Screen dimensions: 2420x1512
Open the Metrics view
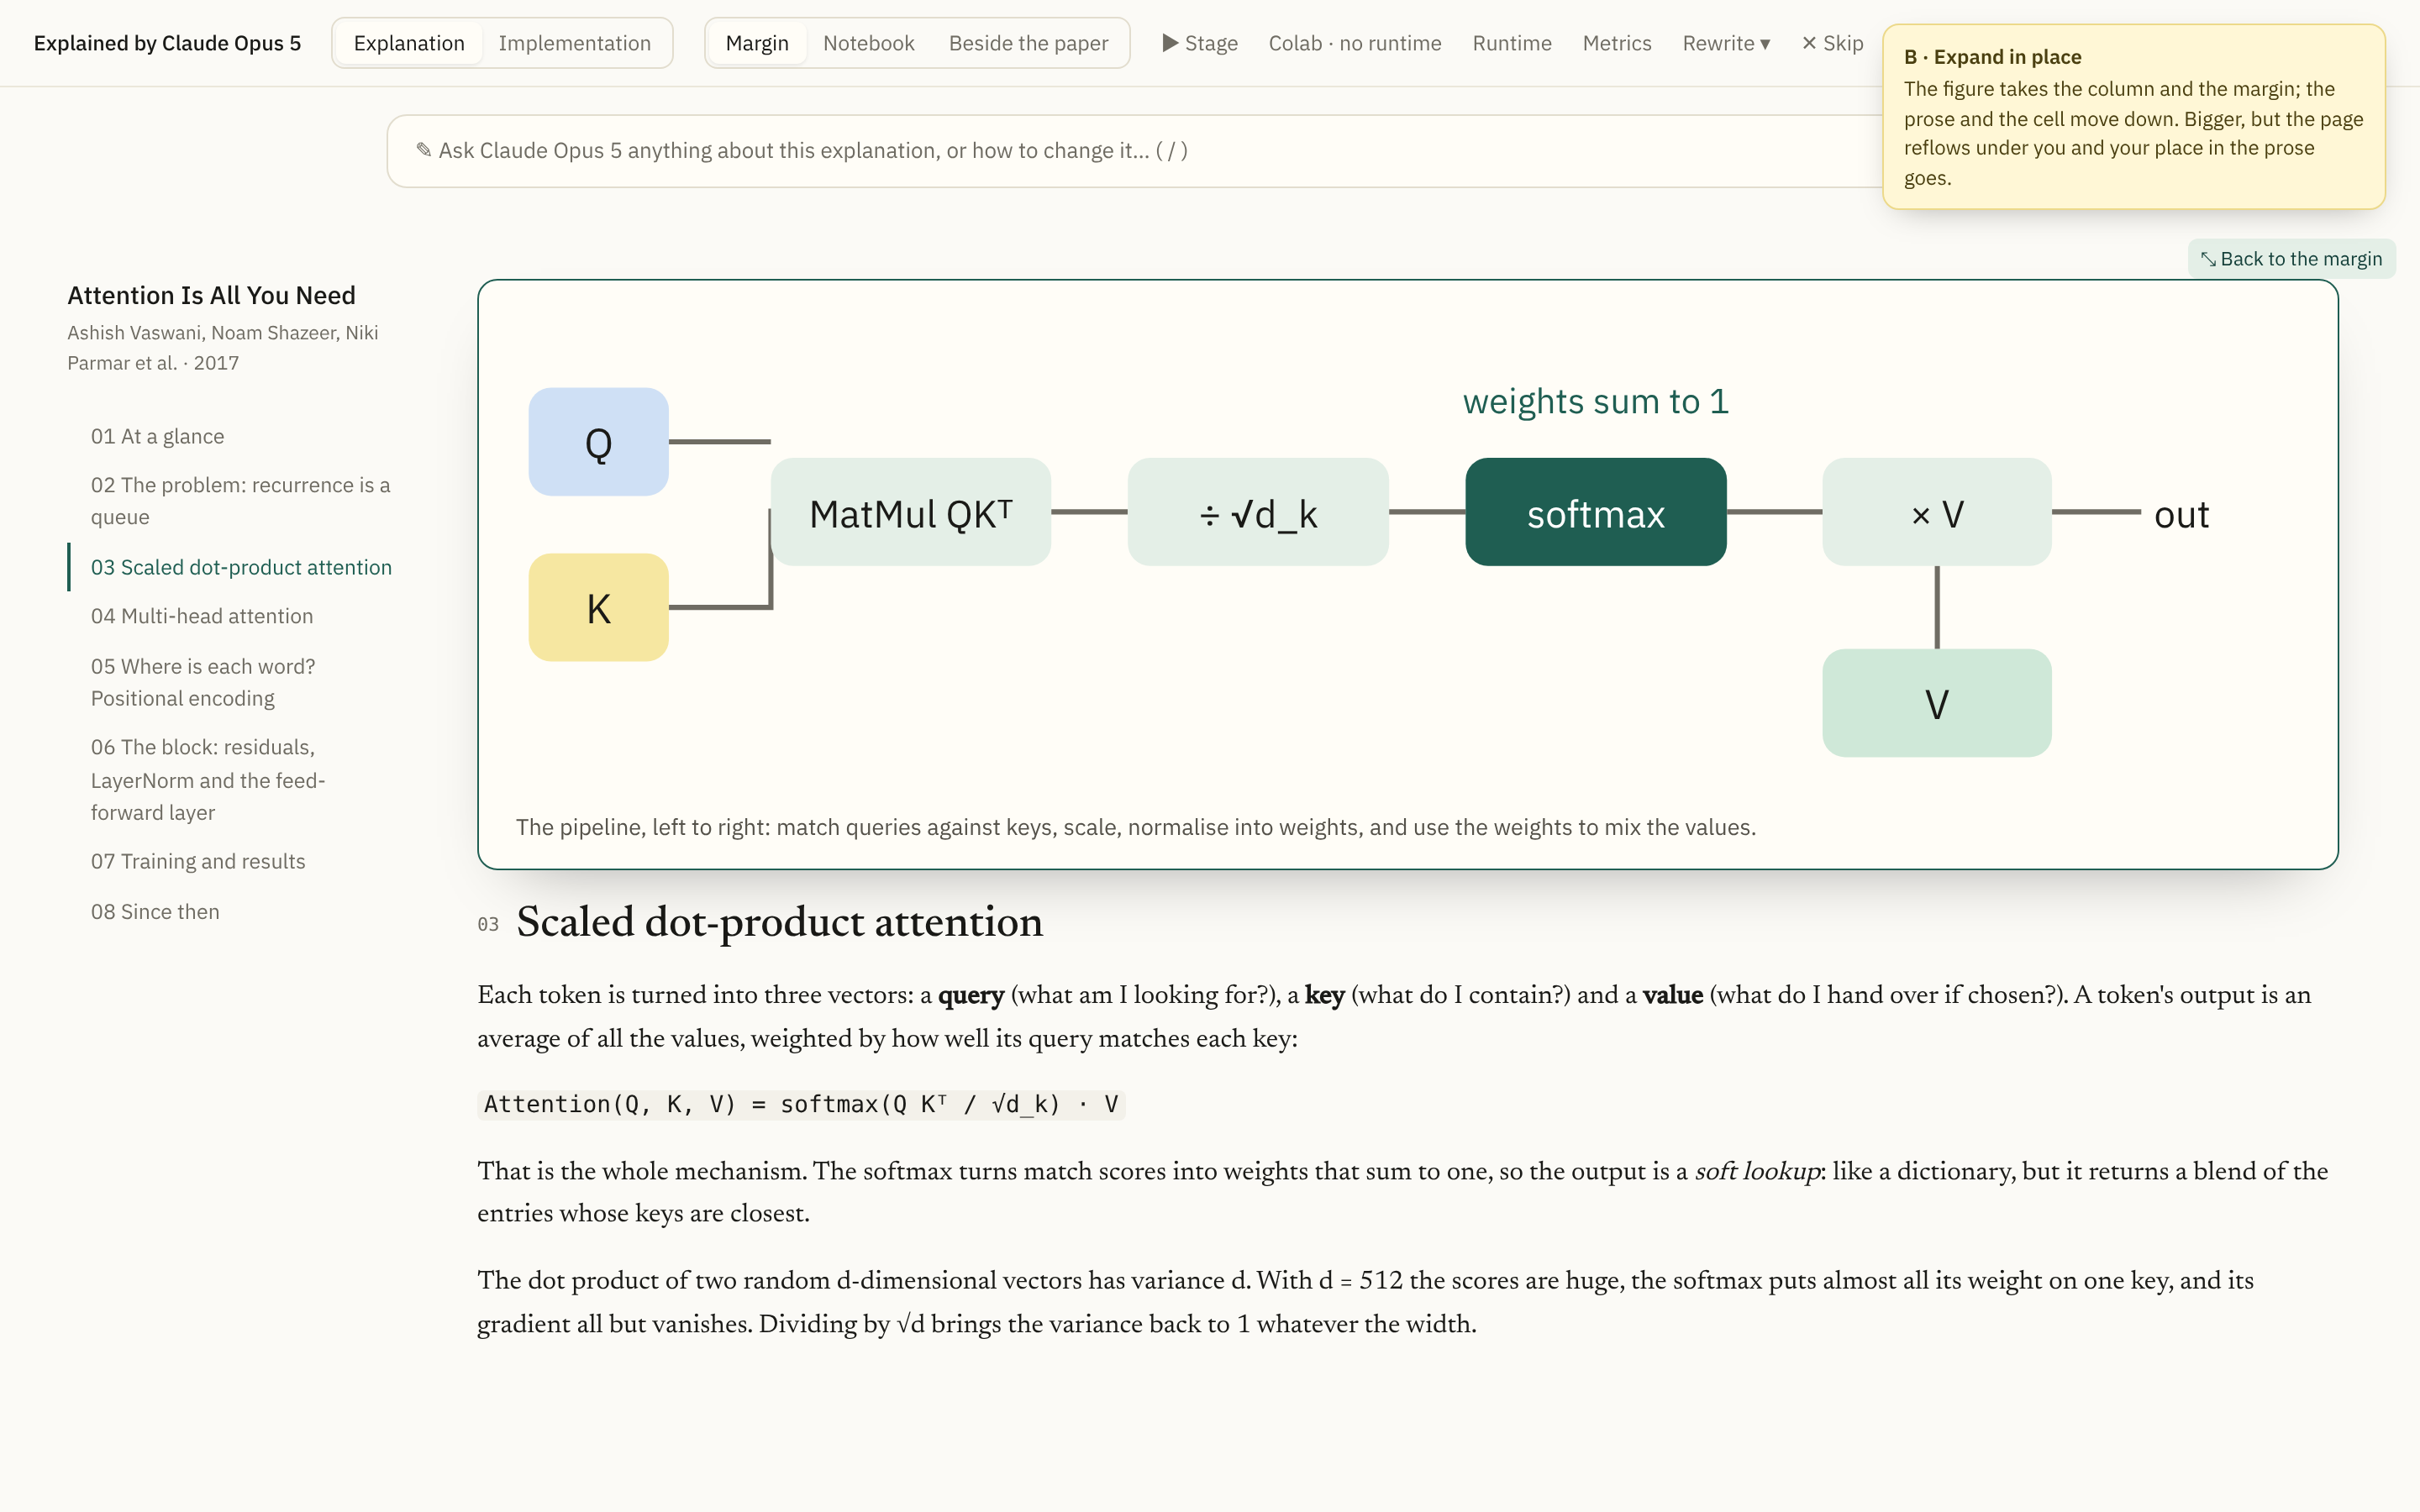click(1617, 43)
